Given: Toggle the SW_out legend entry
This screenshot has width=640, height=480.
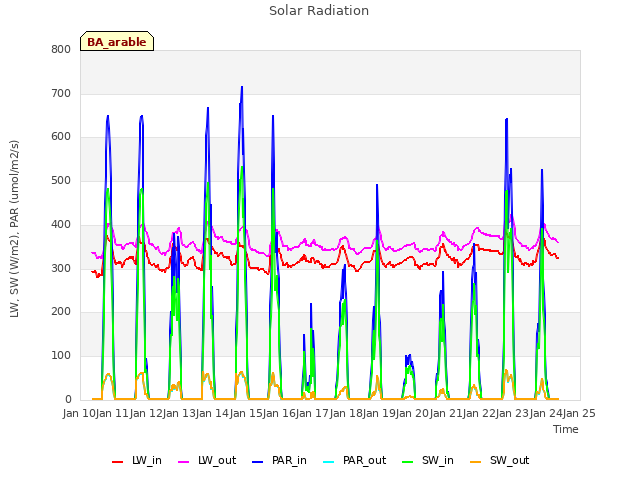Looking at the screenshot, I should click(500, 460).
